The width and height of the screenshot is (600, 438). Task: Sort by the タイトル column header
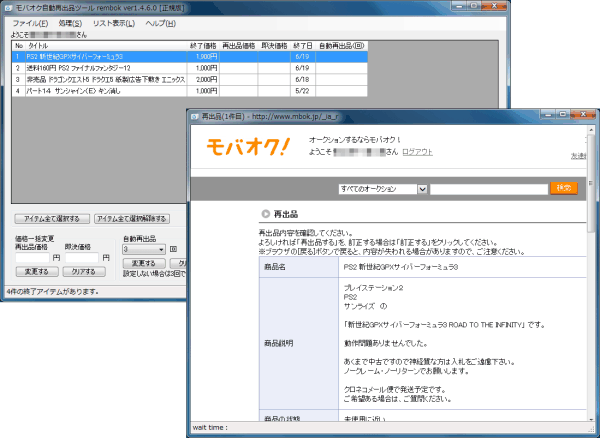(106, 46)
